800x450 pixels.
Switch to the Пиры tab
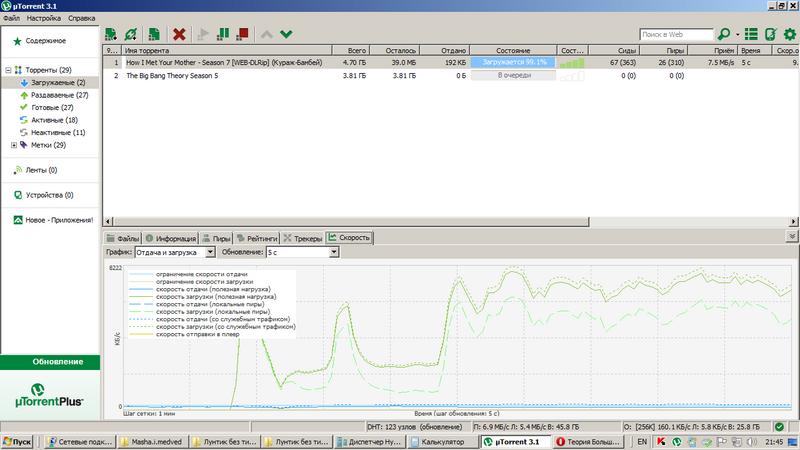(216, 238)
